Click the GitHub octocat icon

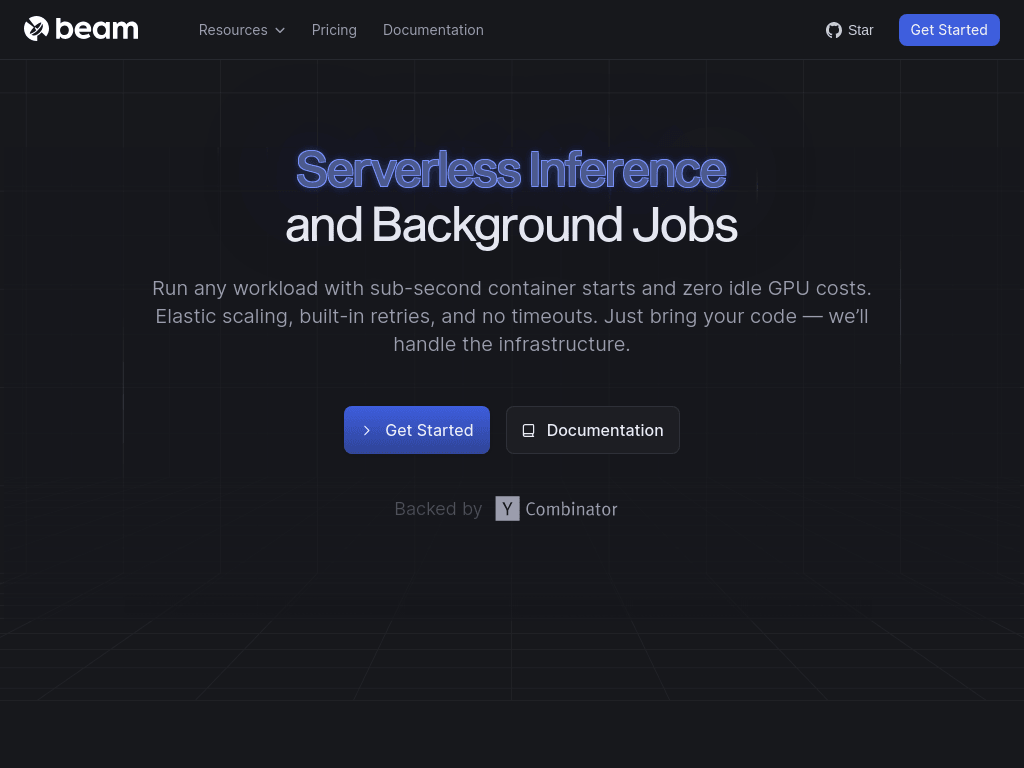coord(833,30)
